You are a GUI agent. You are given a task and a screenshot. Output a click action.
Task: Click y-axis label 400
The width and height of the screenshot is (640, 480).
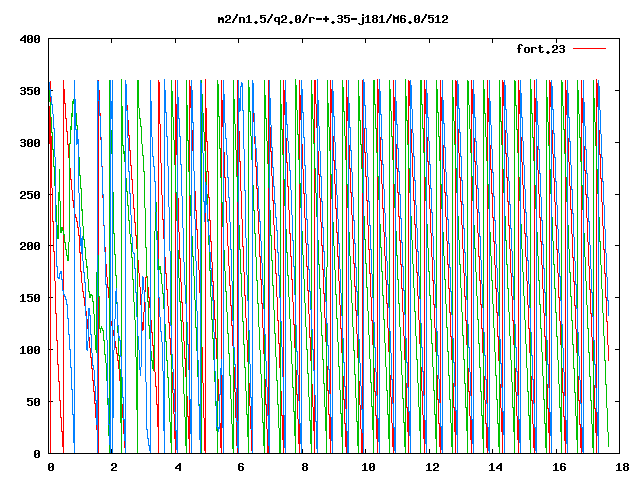pyautogui.click(x=30, y=39)
